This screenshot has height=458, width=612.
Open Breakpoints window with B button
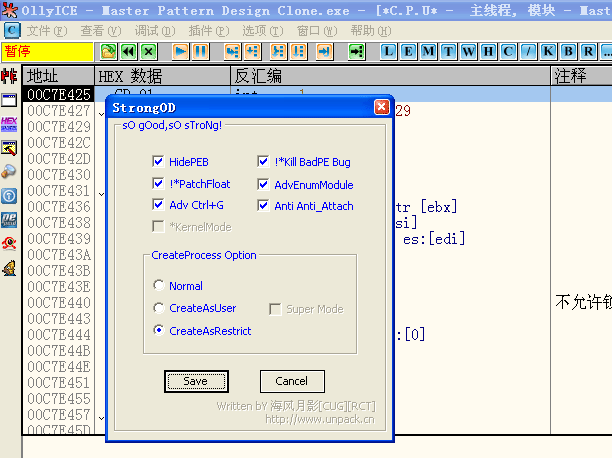click(569, 52)
